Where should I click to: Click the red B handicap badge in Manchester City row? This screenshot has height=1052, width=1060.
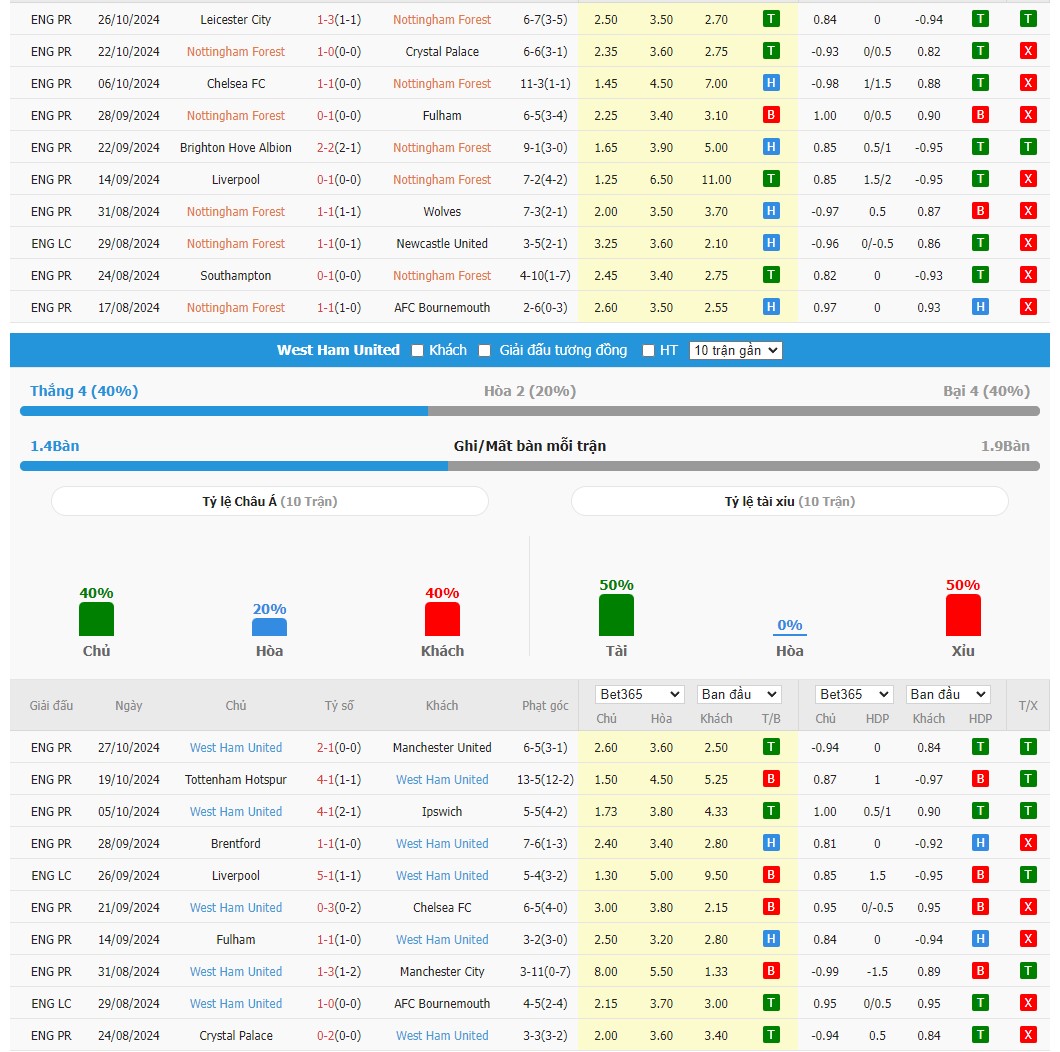[x=980, y=972]
